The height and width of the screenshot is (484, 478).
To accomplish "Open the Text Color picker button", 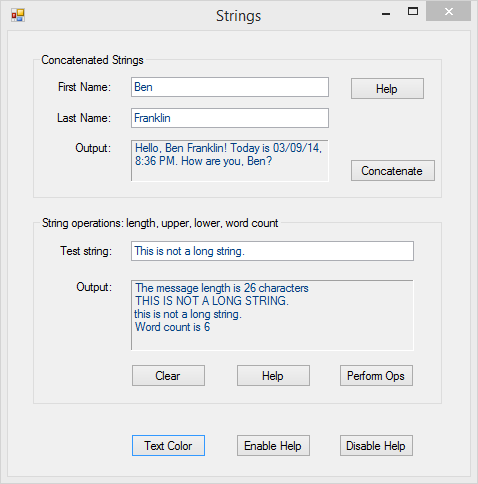I will 168,446.
